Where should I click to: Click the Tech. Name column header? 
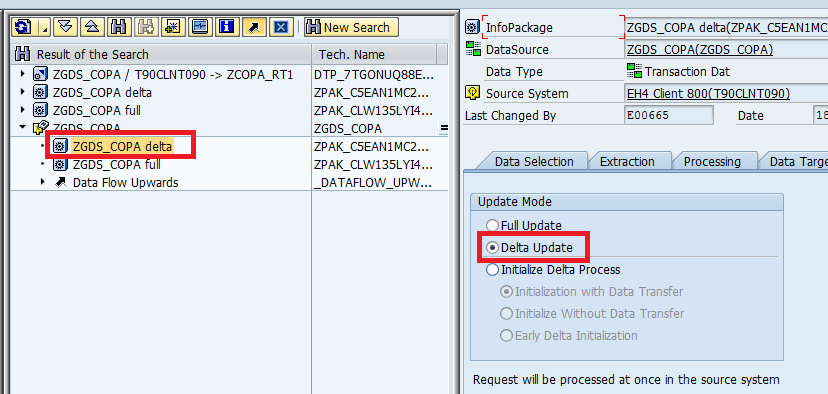tap(374, 54)
